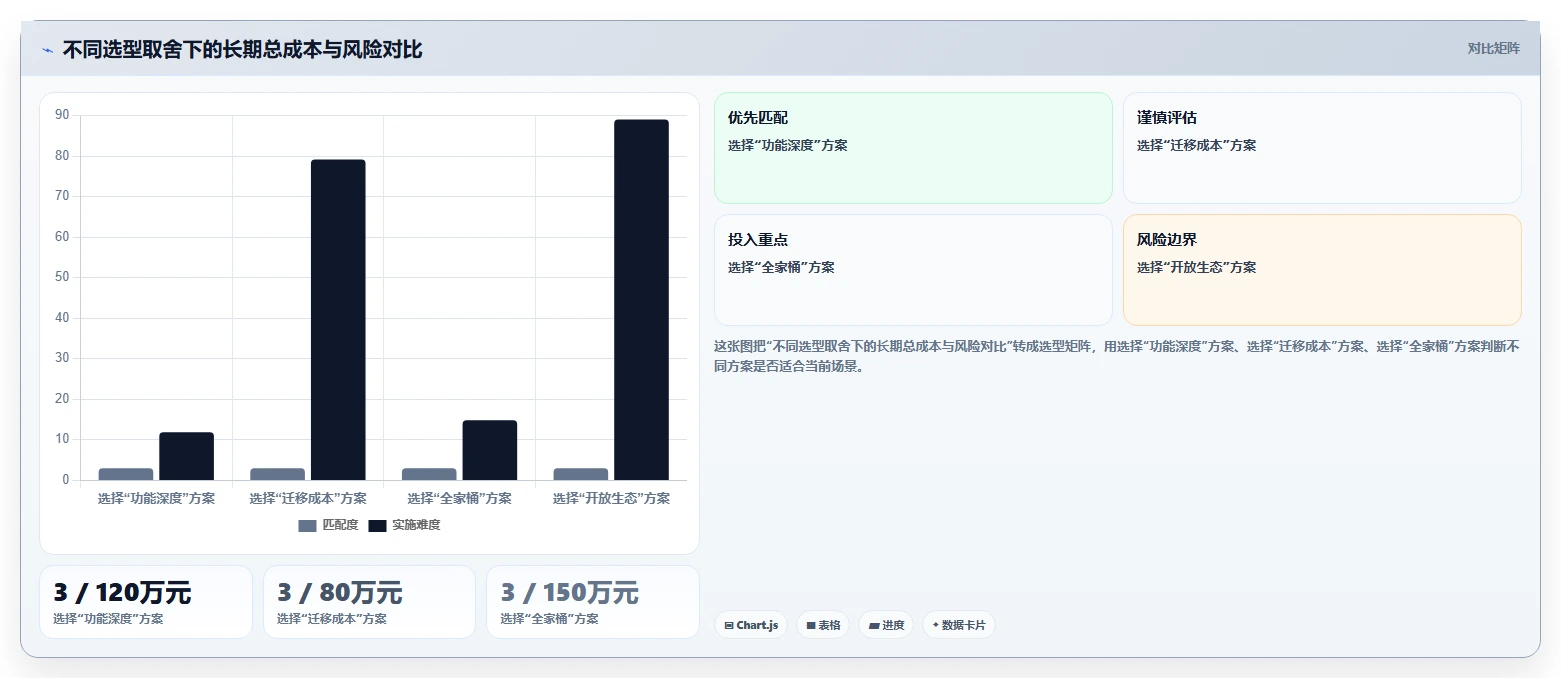Click x-axis label 选择“功能深度”方案

[x=156, y=498]
